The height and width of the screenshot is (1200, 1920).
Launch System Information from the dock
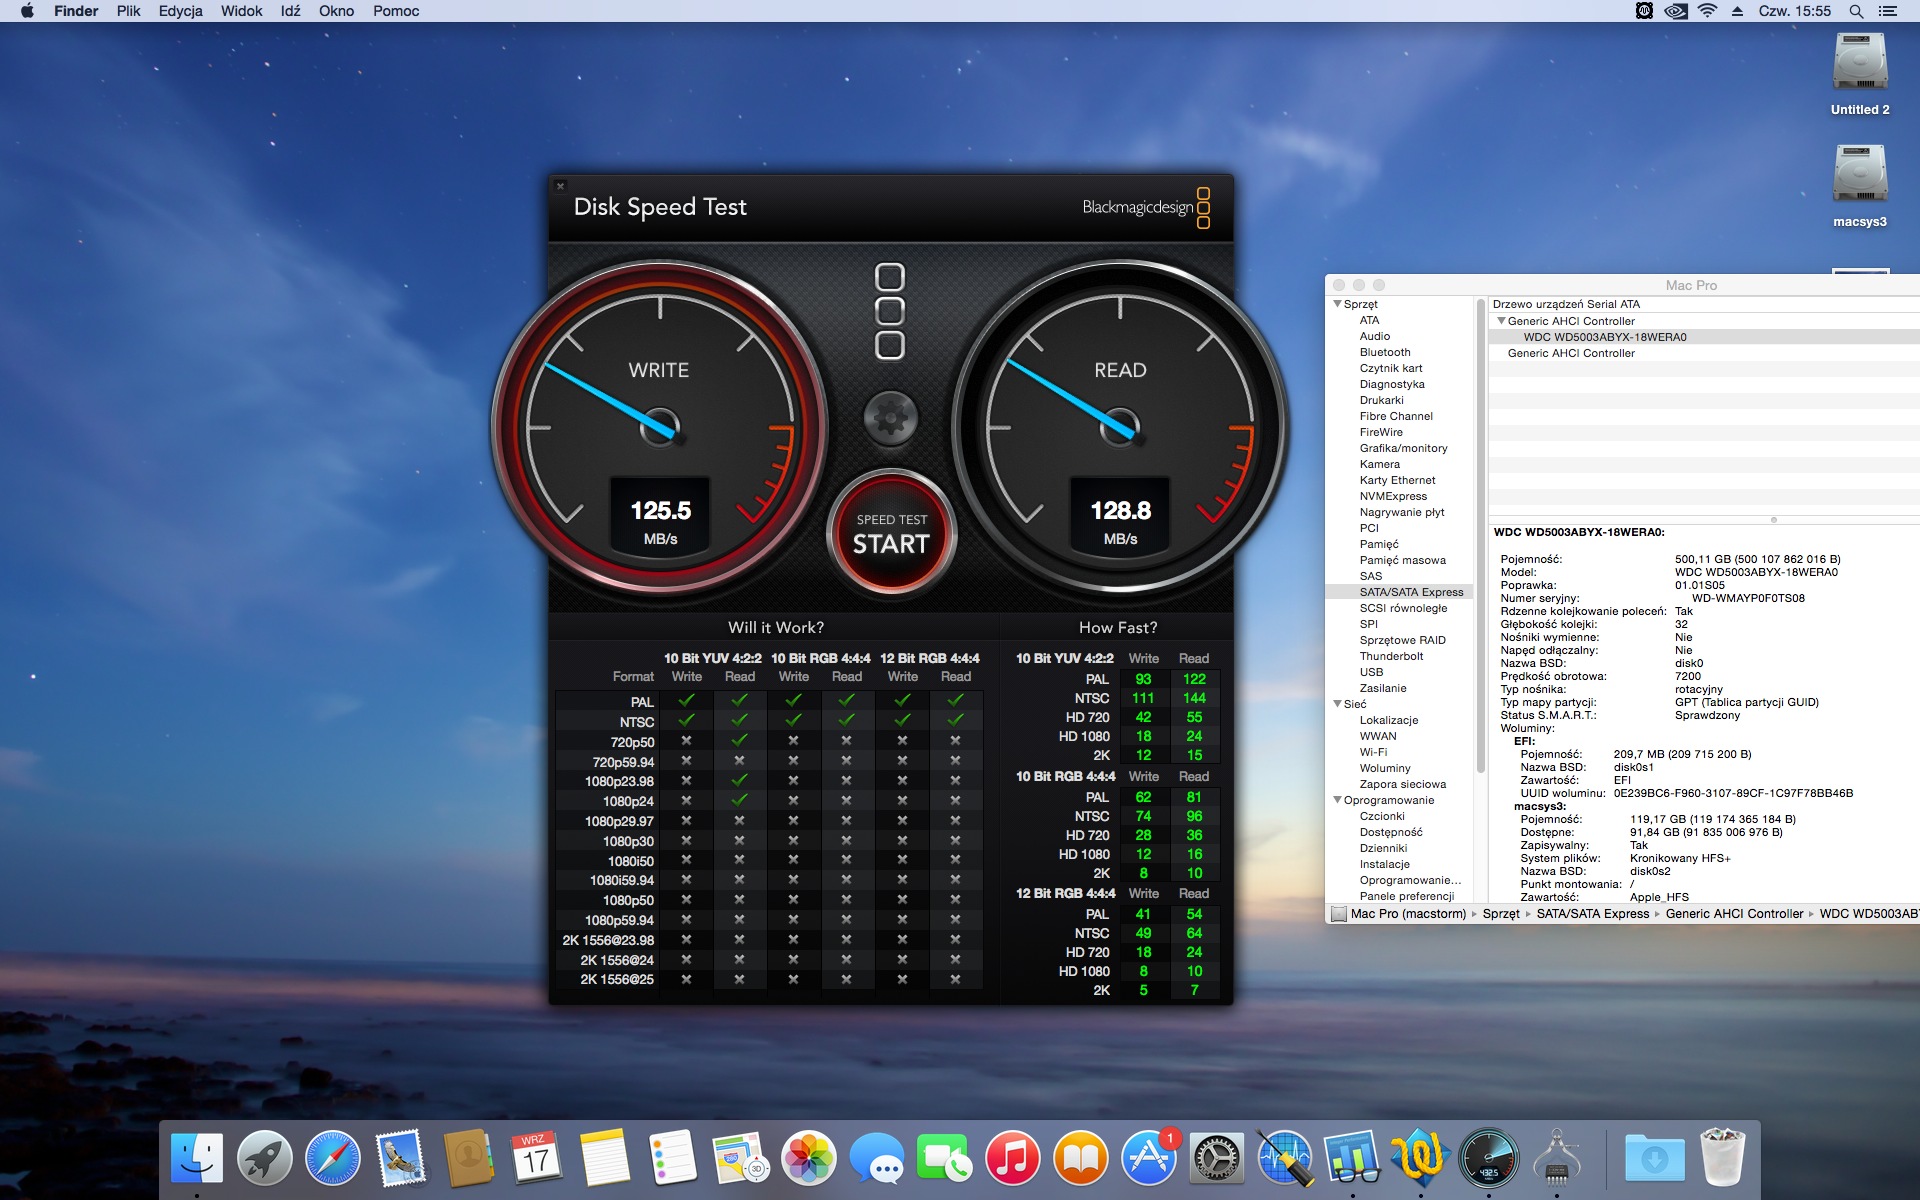click(1556, 1159)
